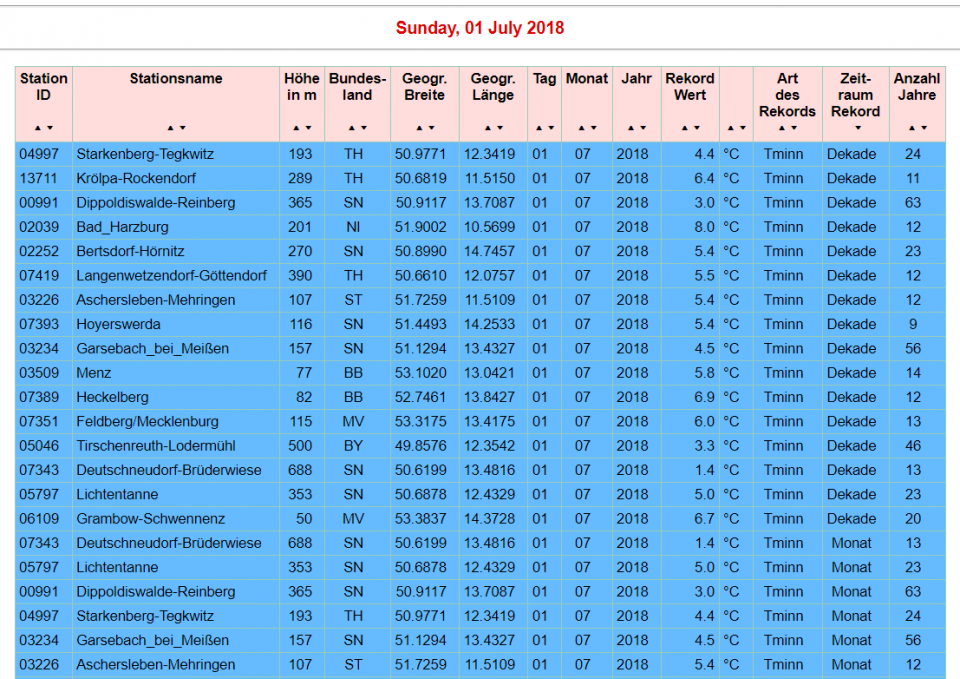The height and width of the screenshot is (679, 960).
Task: Sort Monat column ascending
Action: 581,128
